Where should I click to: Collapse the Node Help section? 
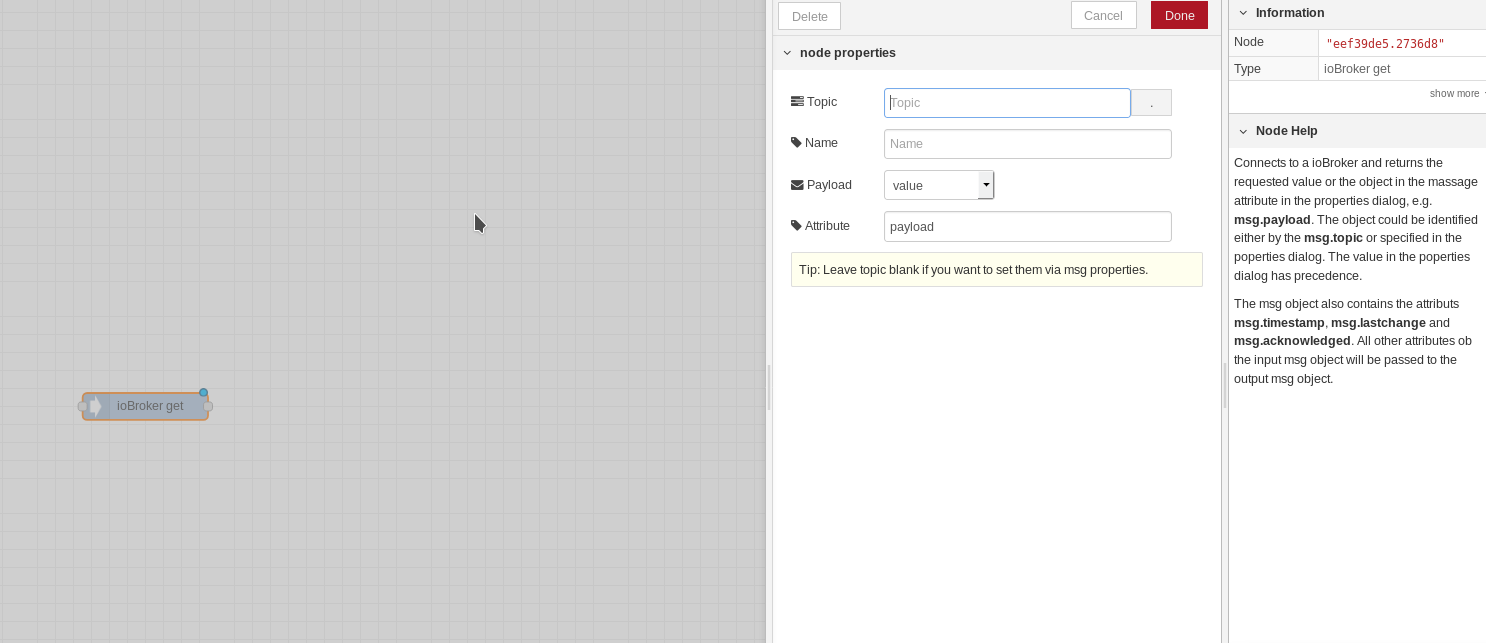click(x=1243, y=131)
